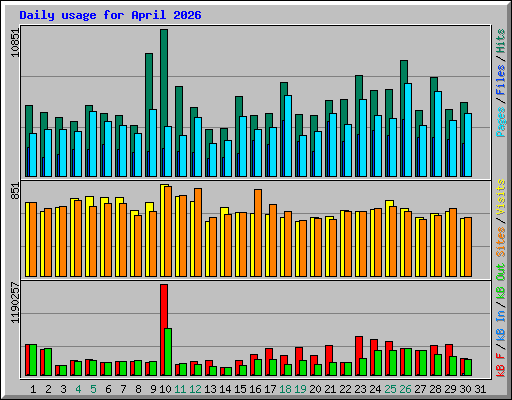Click the cyan files bar for day 26
The width and height of the screenshot is (512, 400).
[x=408, y=130]
